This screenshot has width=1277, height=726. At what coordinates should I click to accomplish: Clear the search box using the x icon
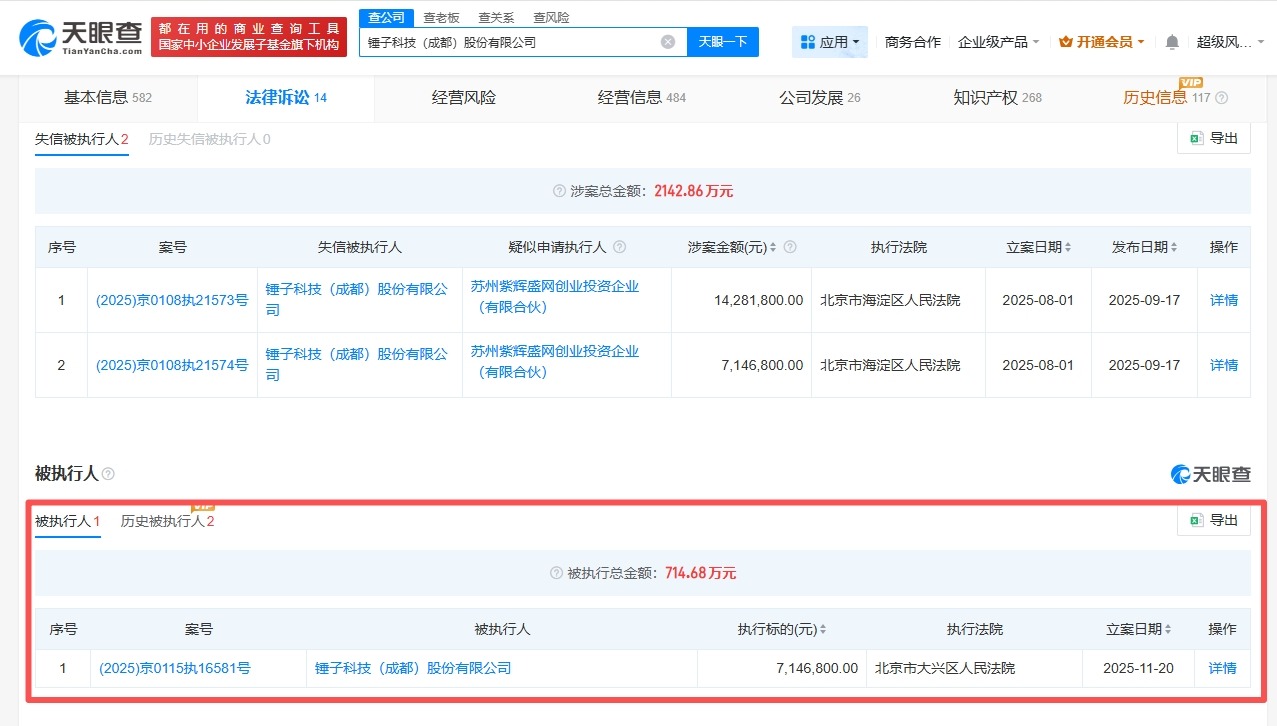point(667,41)
